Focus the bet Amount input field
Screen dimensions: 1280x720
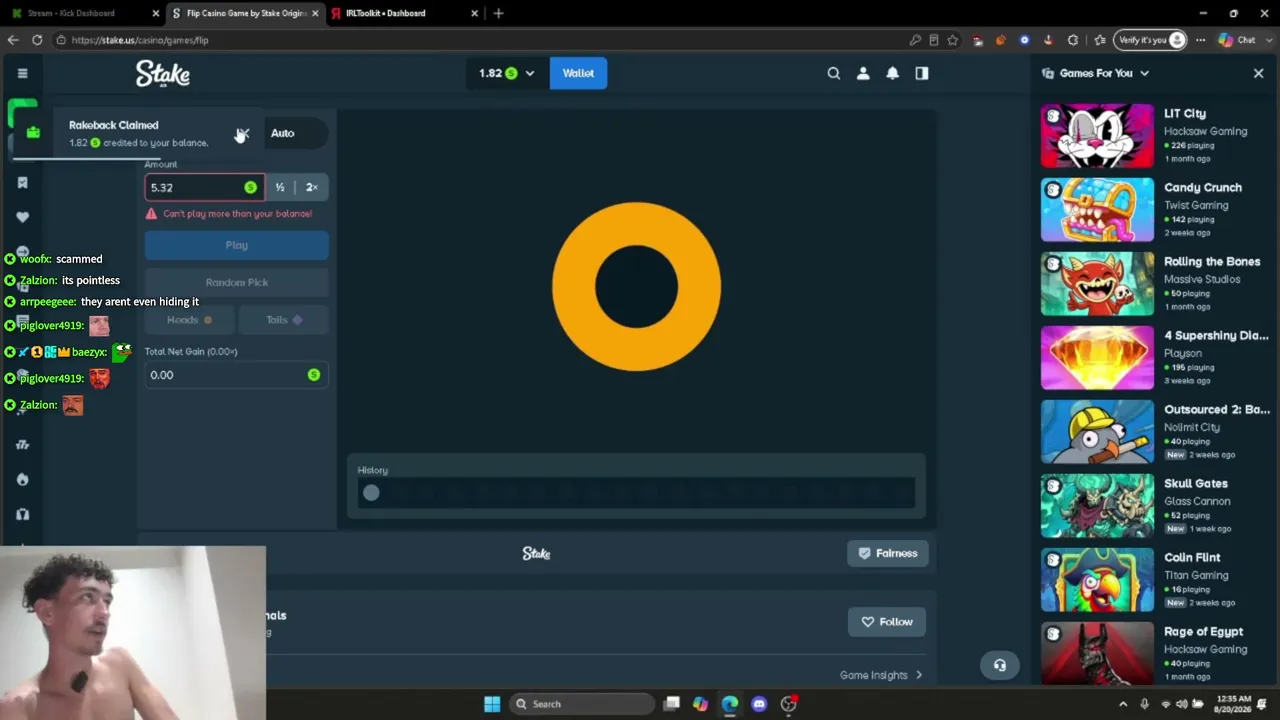click(204, 187)
